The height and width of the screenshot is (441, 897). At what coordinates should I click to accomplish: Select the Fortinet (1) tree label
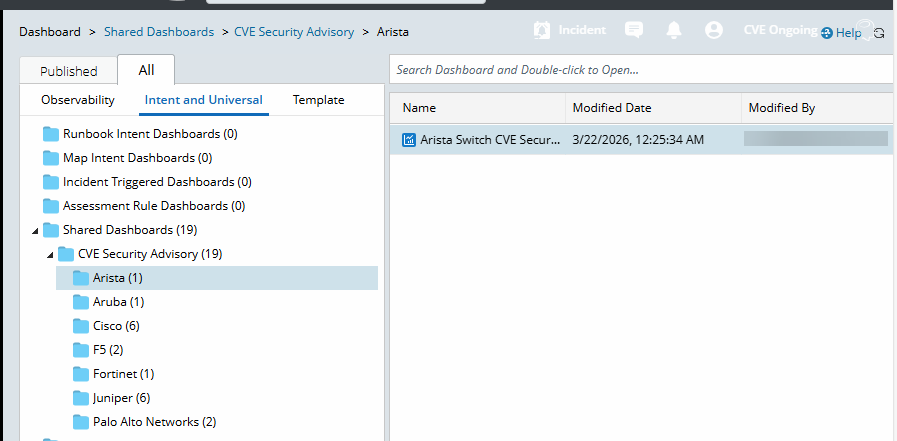point(124,374)
